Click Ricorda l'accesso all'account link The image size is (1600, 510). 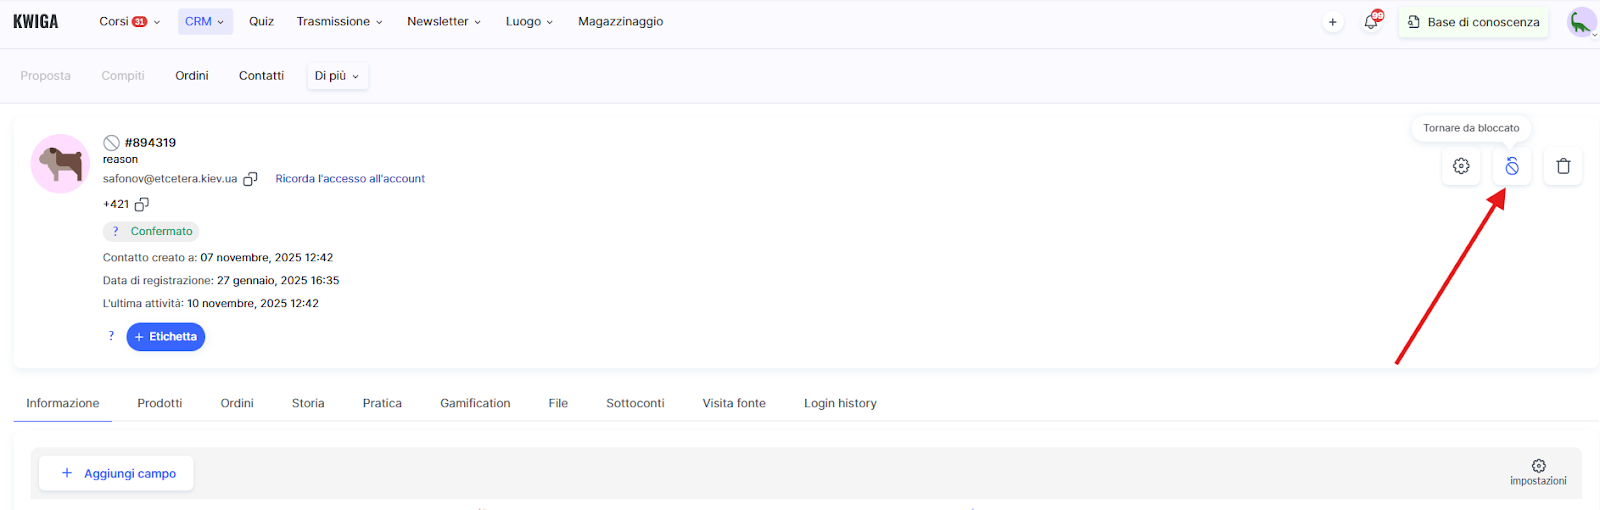[x=350, y=179]
